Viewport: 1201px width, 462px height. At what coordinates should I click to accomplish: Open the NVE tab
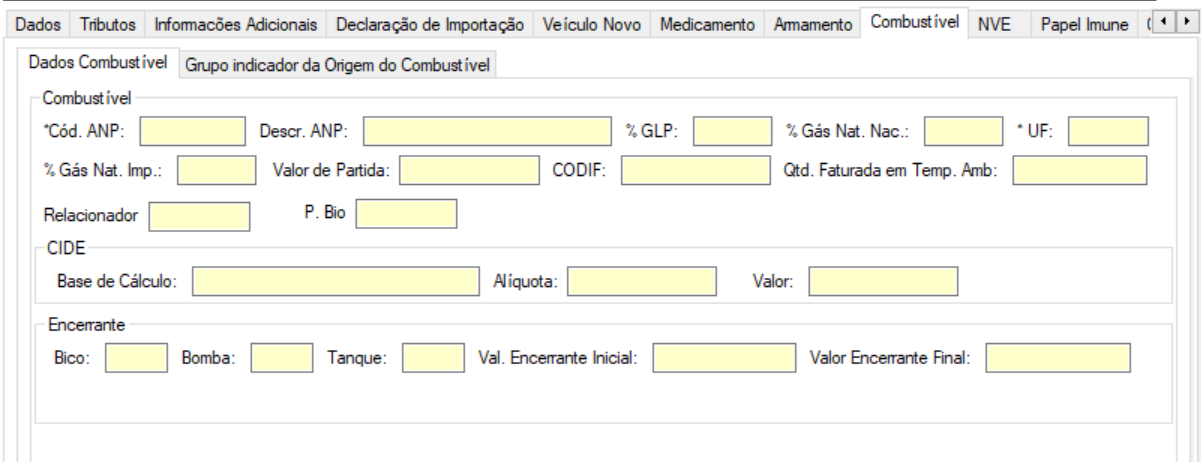(994, 23)
